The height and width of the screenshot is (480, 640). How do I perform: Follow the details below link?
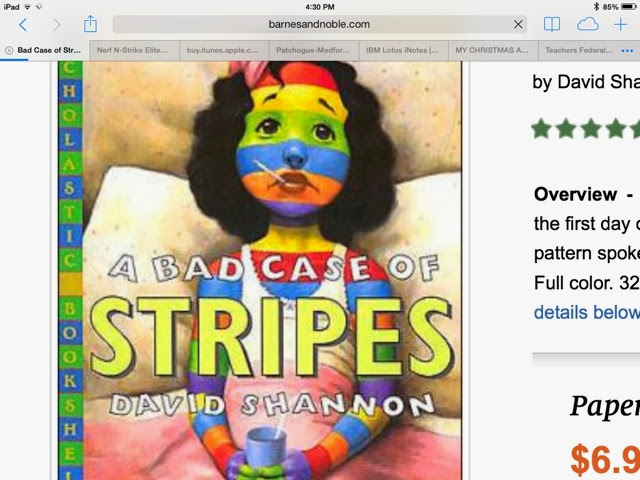click(x=587, y=312)
